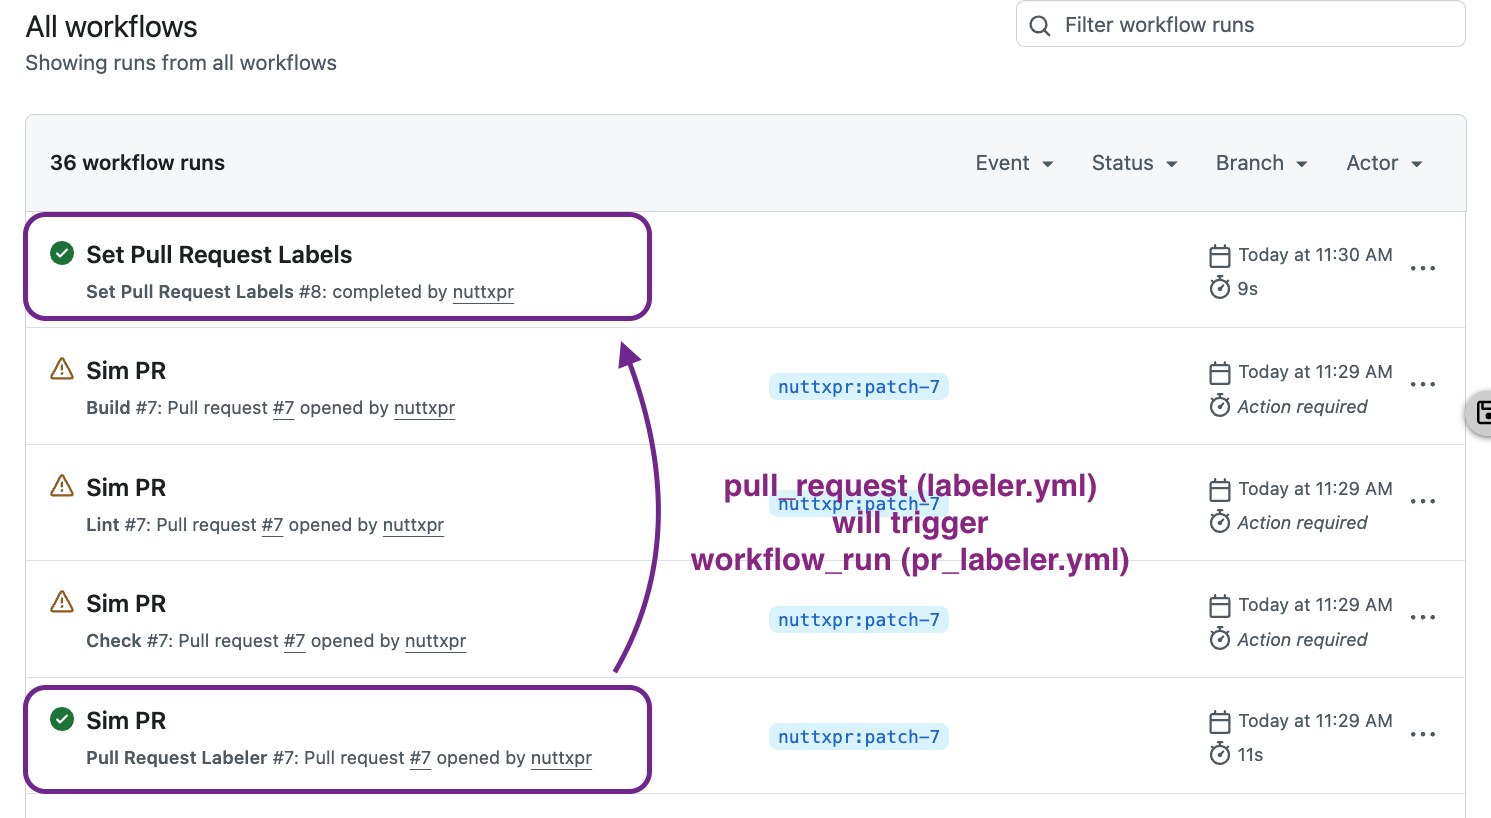This screenshot has width=1491, height=818.
Task: Open the Actor filter dropdown
Action: tap(1383, 162)
